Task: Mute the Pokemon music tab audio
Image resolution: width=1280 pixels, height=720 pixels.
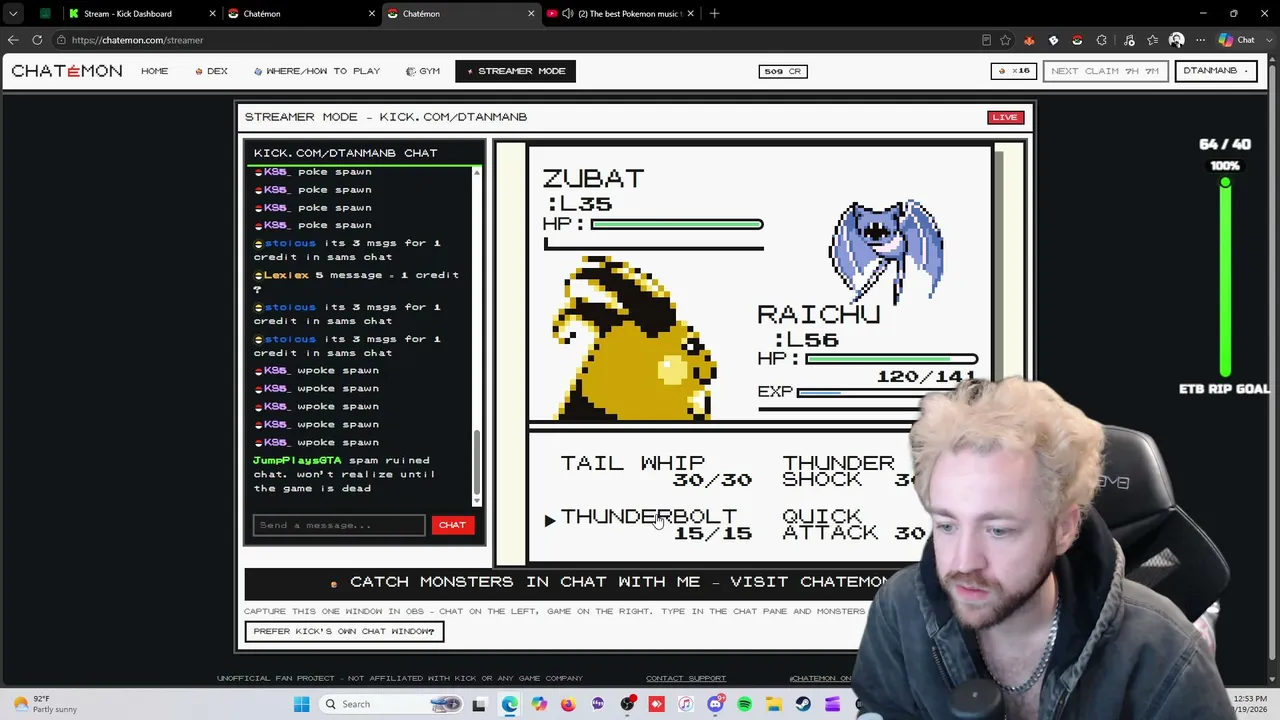Action: pos(568,14)
